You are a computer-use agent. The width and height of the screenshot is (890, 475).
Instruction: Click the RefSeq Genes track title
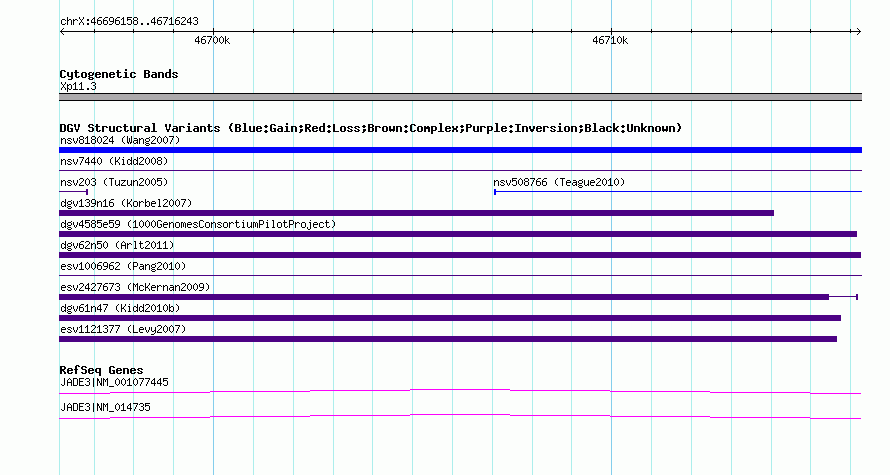[x=101, y=370]
